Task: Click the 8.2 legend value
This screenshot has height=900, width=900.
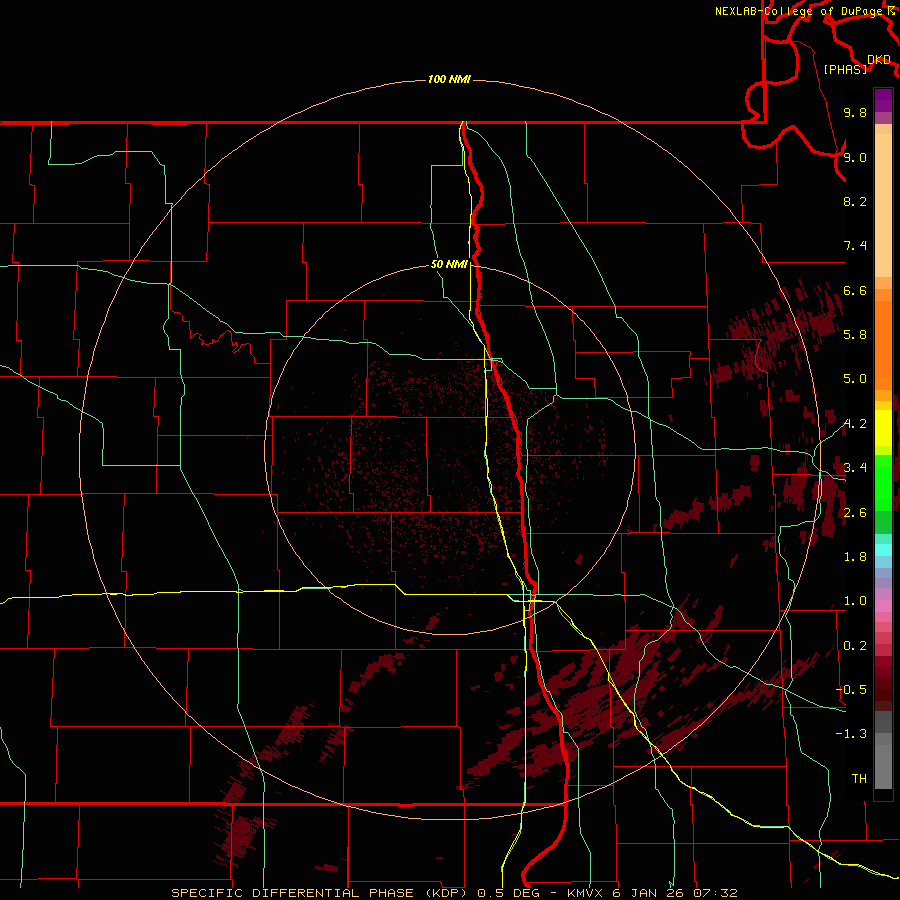Action: click(855, 201)
